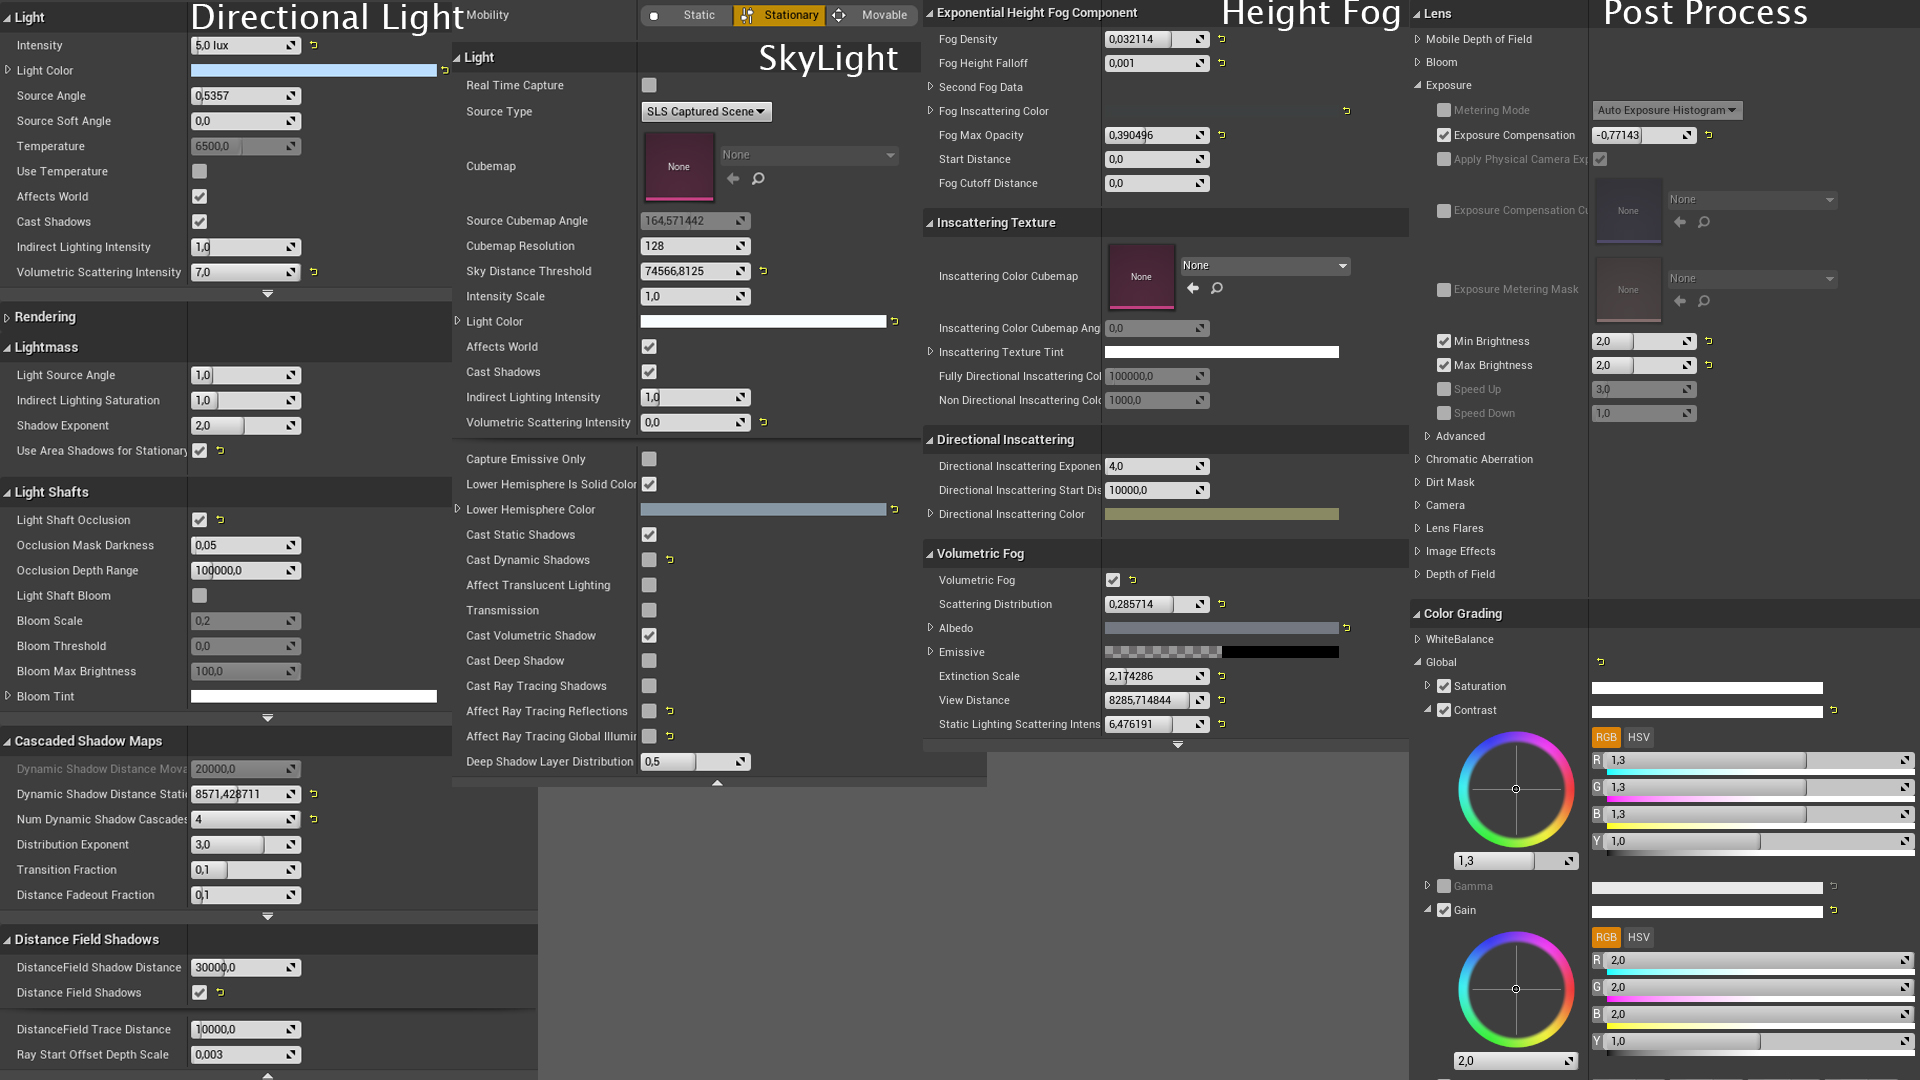Click the magnifier next to Inscattering Color Cubemap

1217,288
